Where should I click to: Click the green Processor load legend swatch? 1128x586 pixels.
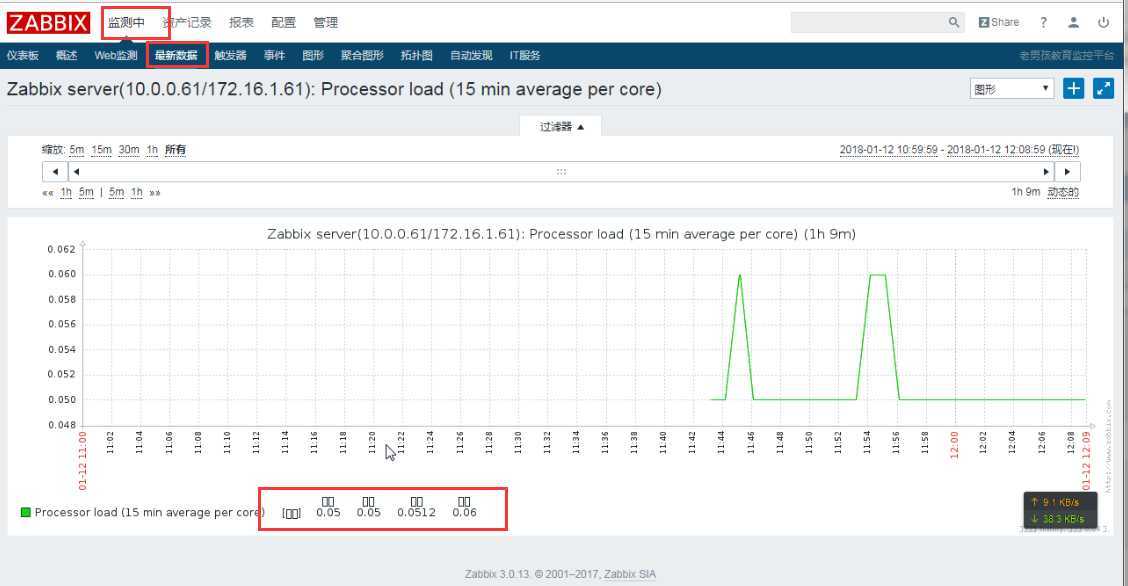26,513
